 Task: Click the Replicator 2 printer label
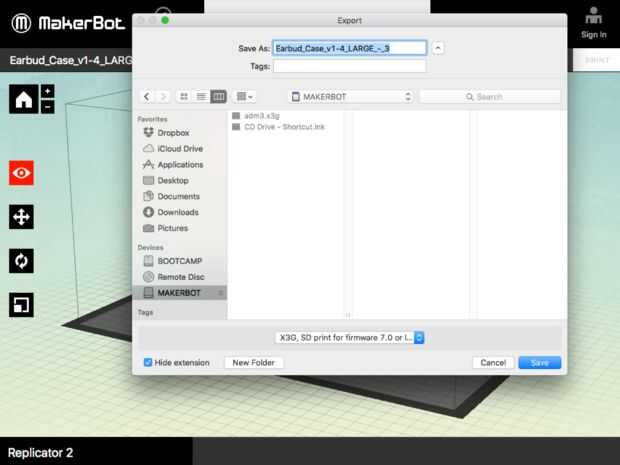tap(40, 452)
